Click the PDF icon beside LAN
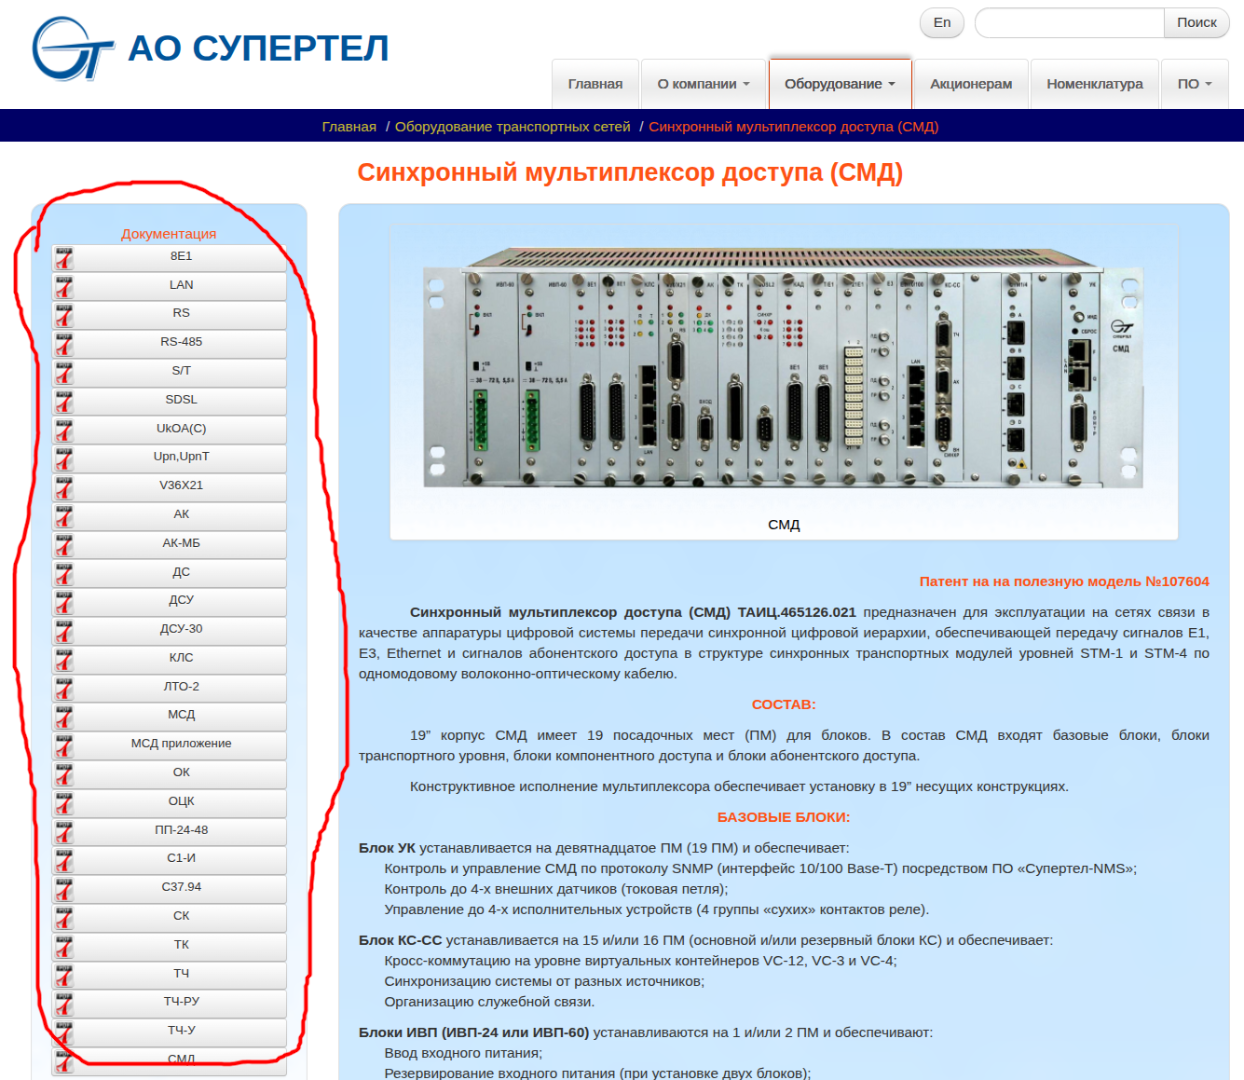Viewport: 1244px width, 1080px height. (x=64, y=287)
